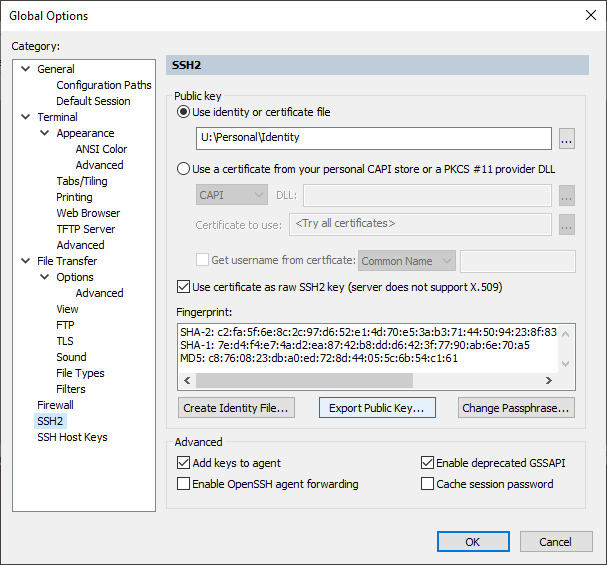Check 'Cache session password' option

click(429, 484)
